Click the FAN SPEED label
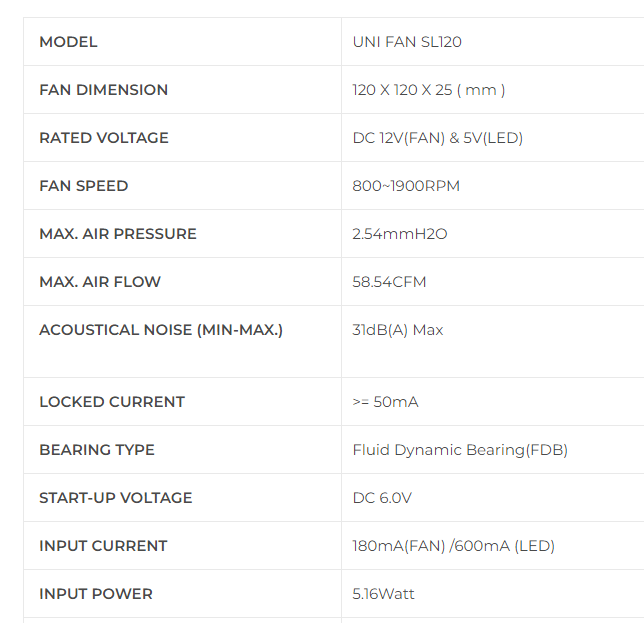The height and width of the screenshot is (623, 644). (83, 186)
